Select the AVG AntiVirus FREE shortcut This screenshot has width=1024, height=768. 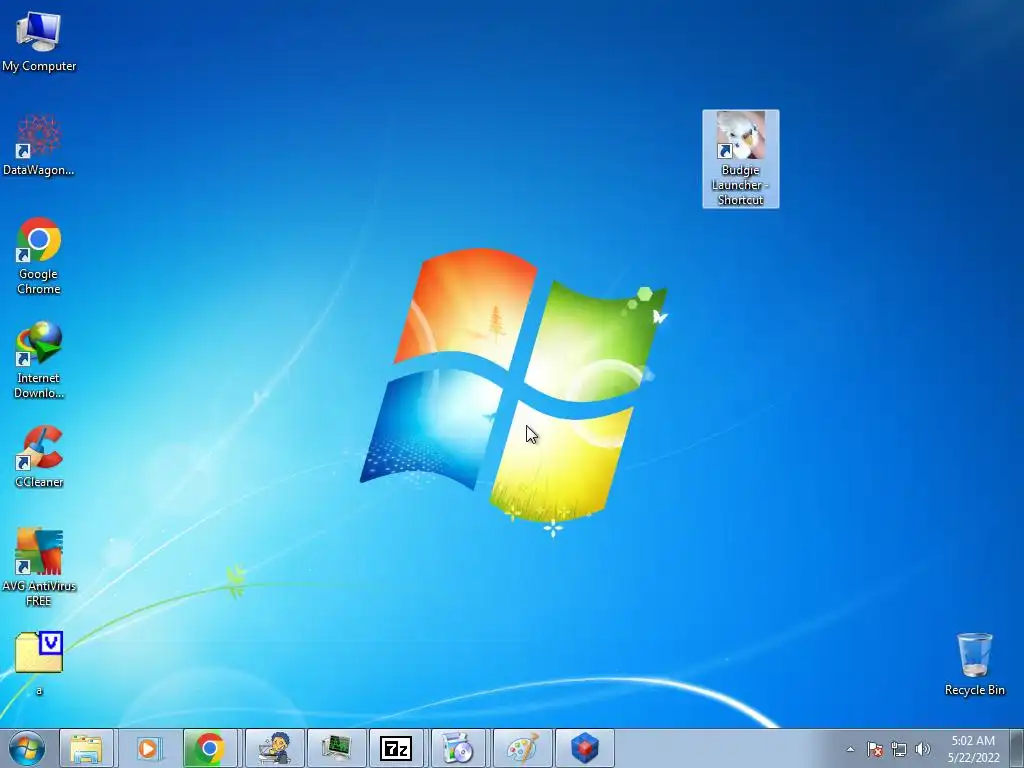point(39,567)
